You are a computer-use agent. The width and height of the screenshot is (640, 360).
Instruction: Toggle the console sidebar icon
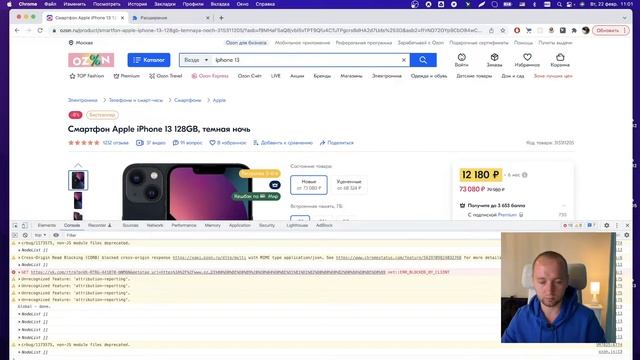(x=15, y=235)
